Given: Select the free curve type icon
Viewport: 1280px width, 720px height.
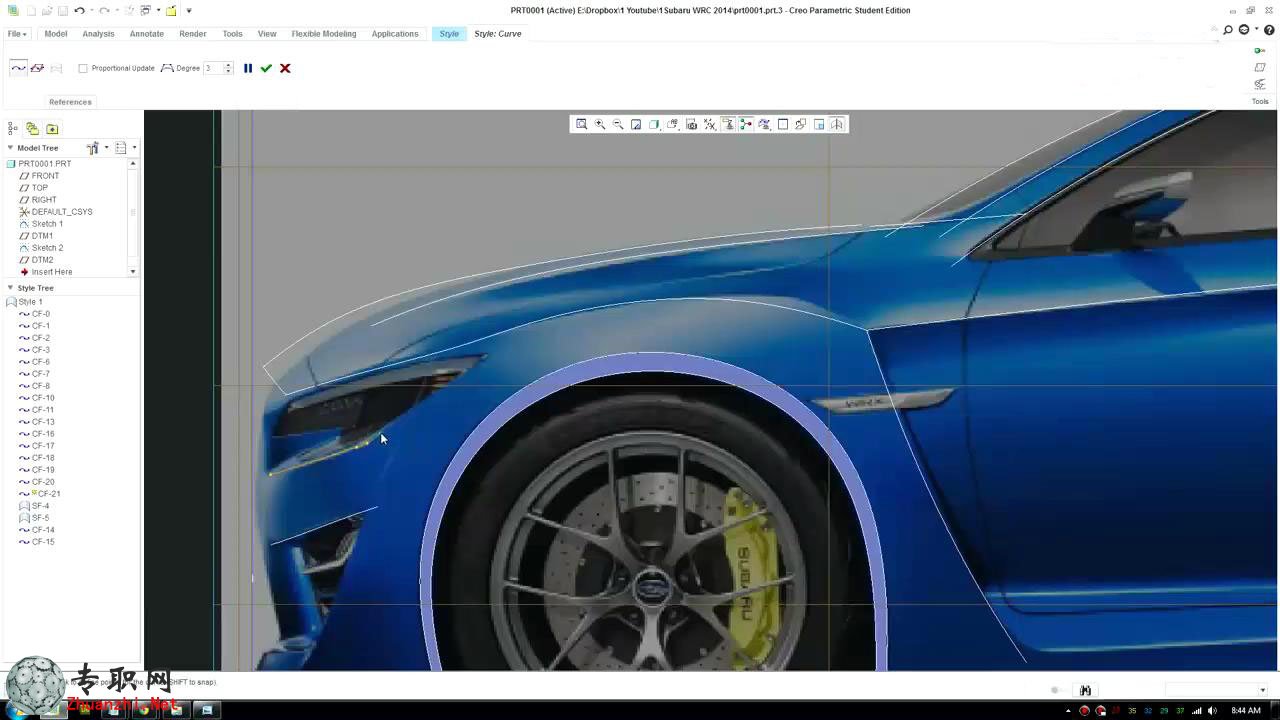Looking at the screenshot, I should click(x=18, y=68).
